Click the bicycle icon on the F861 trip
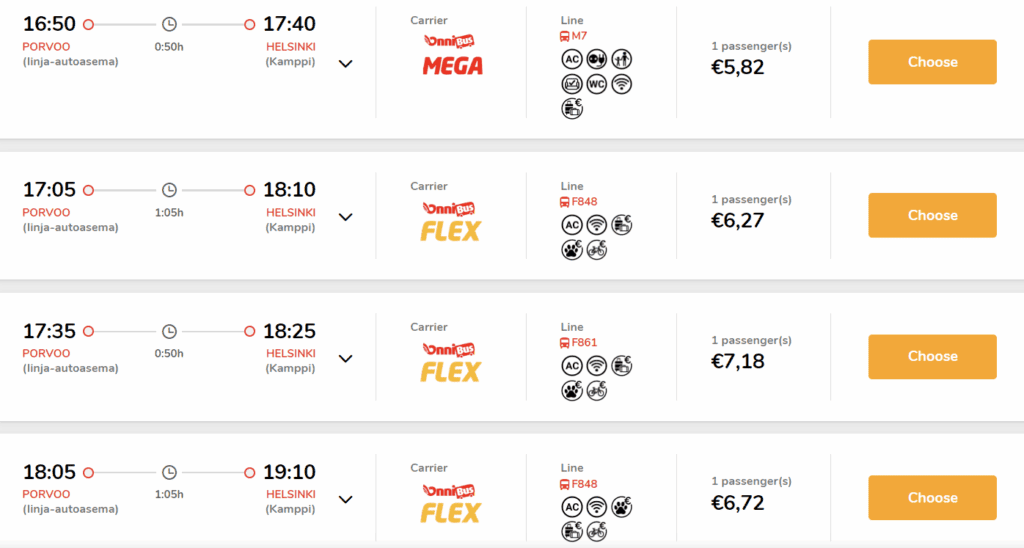This screenshot has width=1024, height=548. tap(596, 391)
